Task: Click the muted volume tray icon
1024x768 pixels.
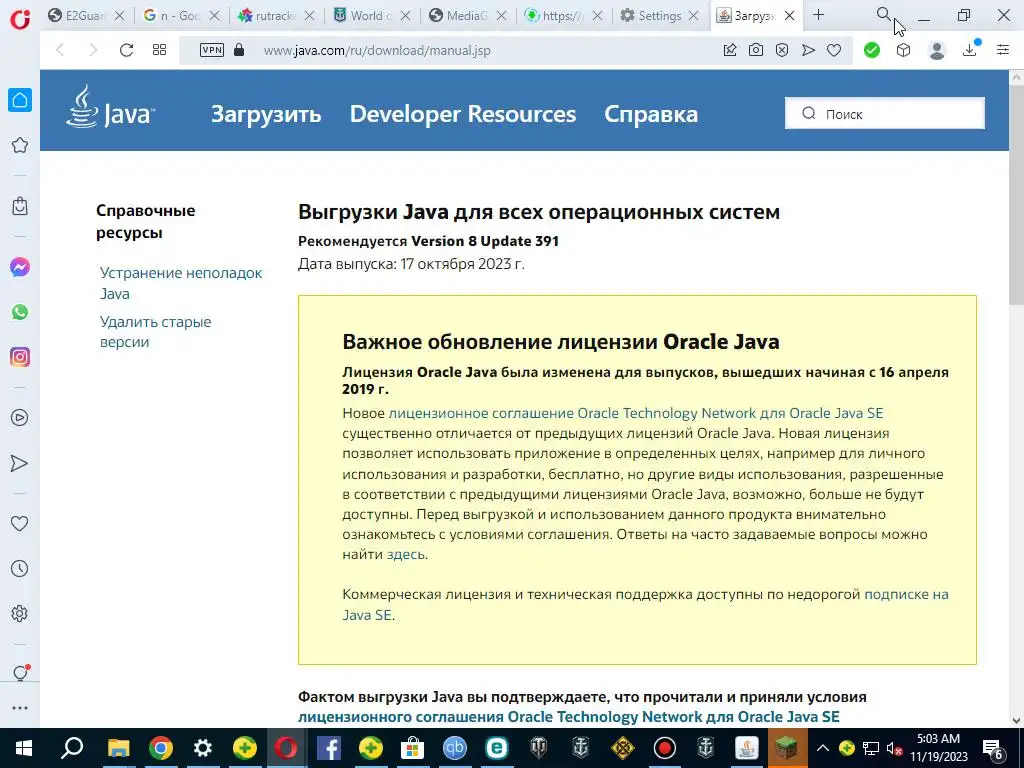Action: coord(894,748)
